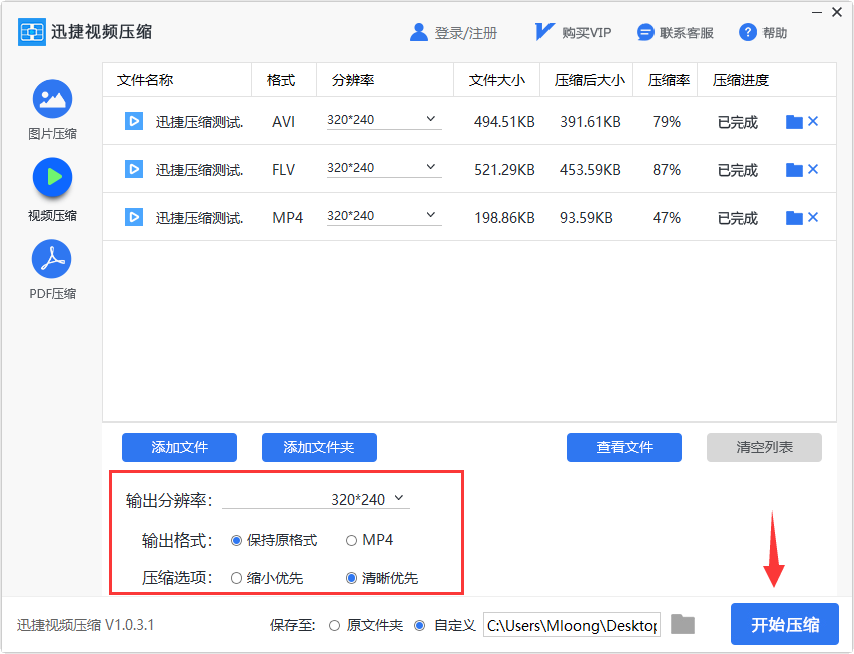
Task: Open 购买VIP from the top bar
Action: click(x=572, y=33)
